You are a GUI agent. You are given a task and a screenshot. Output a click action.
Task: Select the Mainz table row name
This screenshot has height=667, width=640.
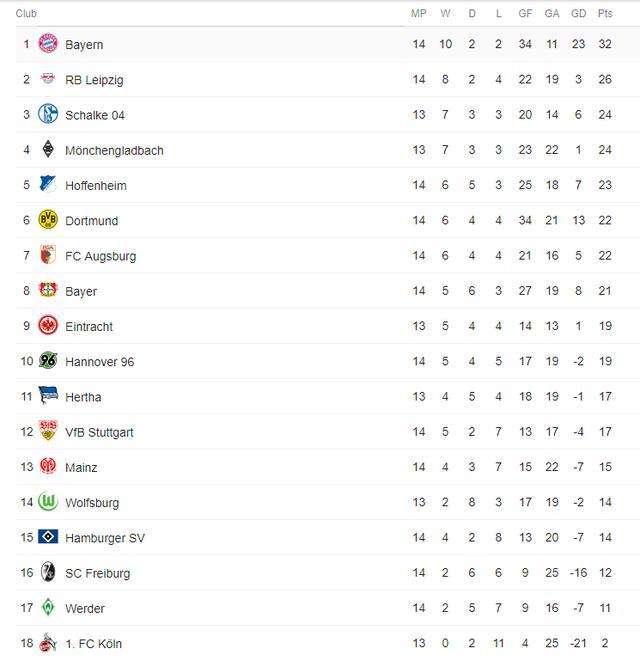[81, 468]
